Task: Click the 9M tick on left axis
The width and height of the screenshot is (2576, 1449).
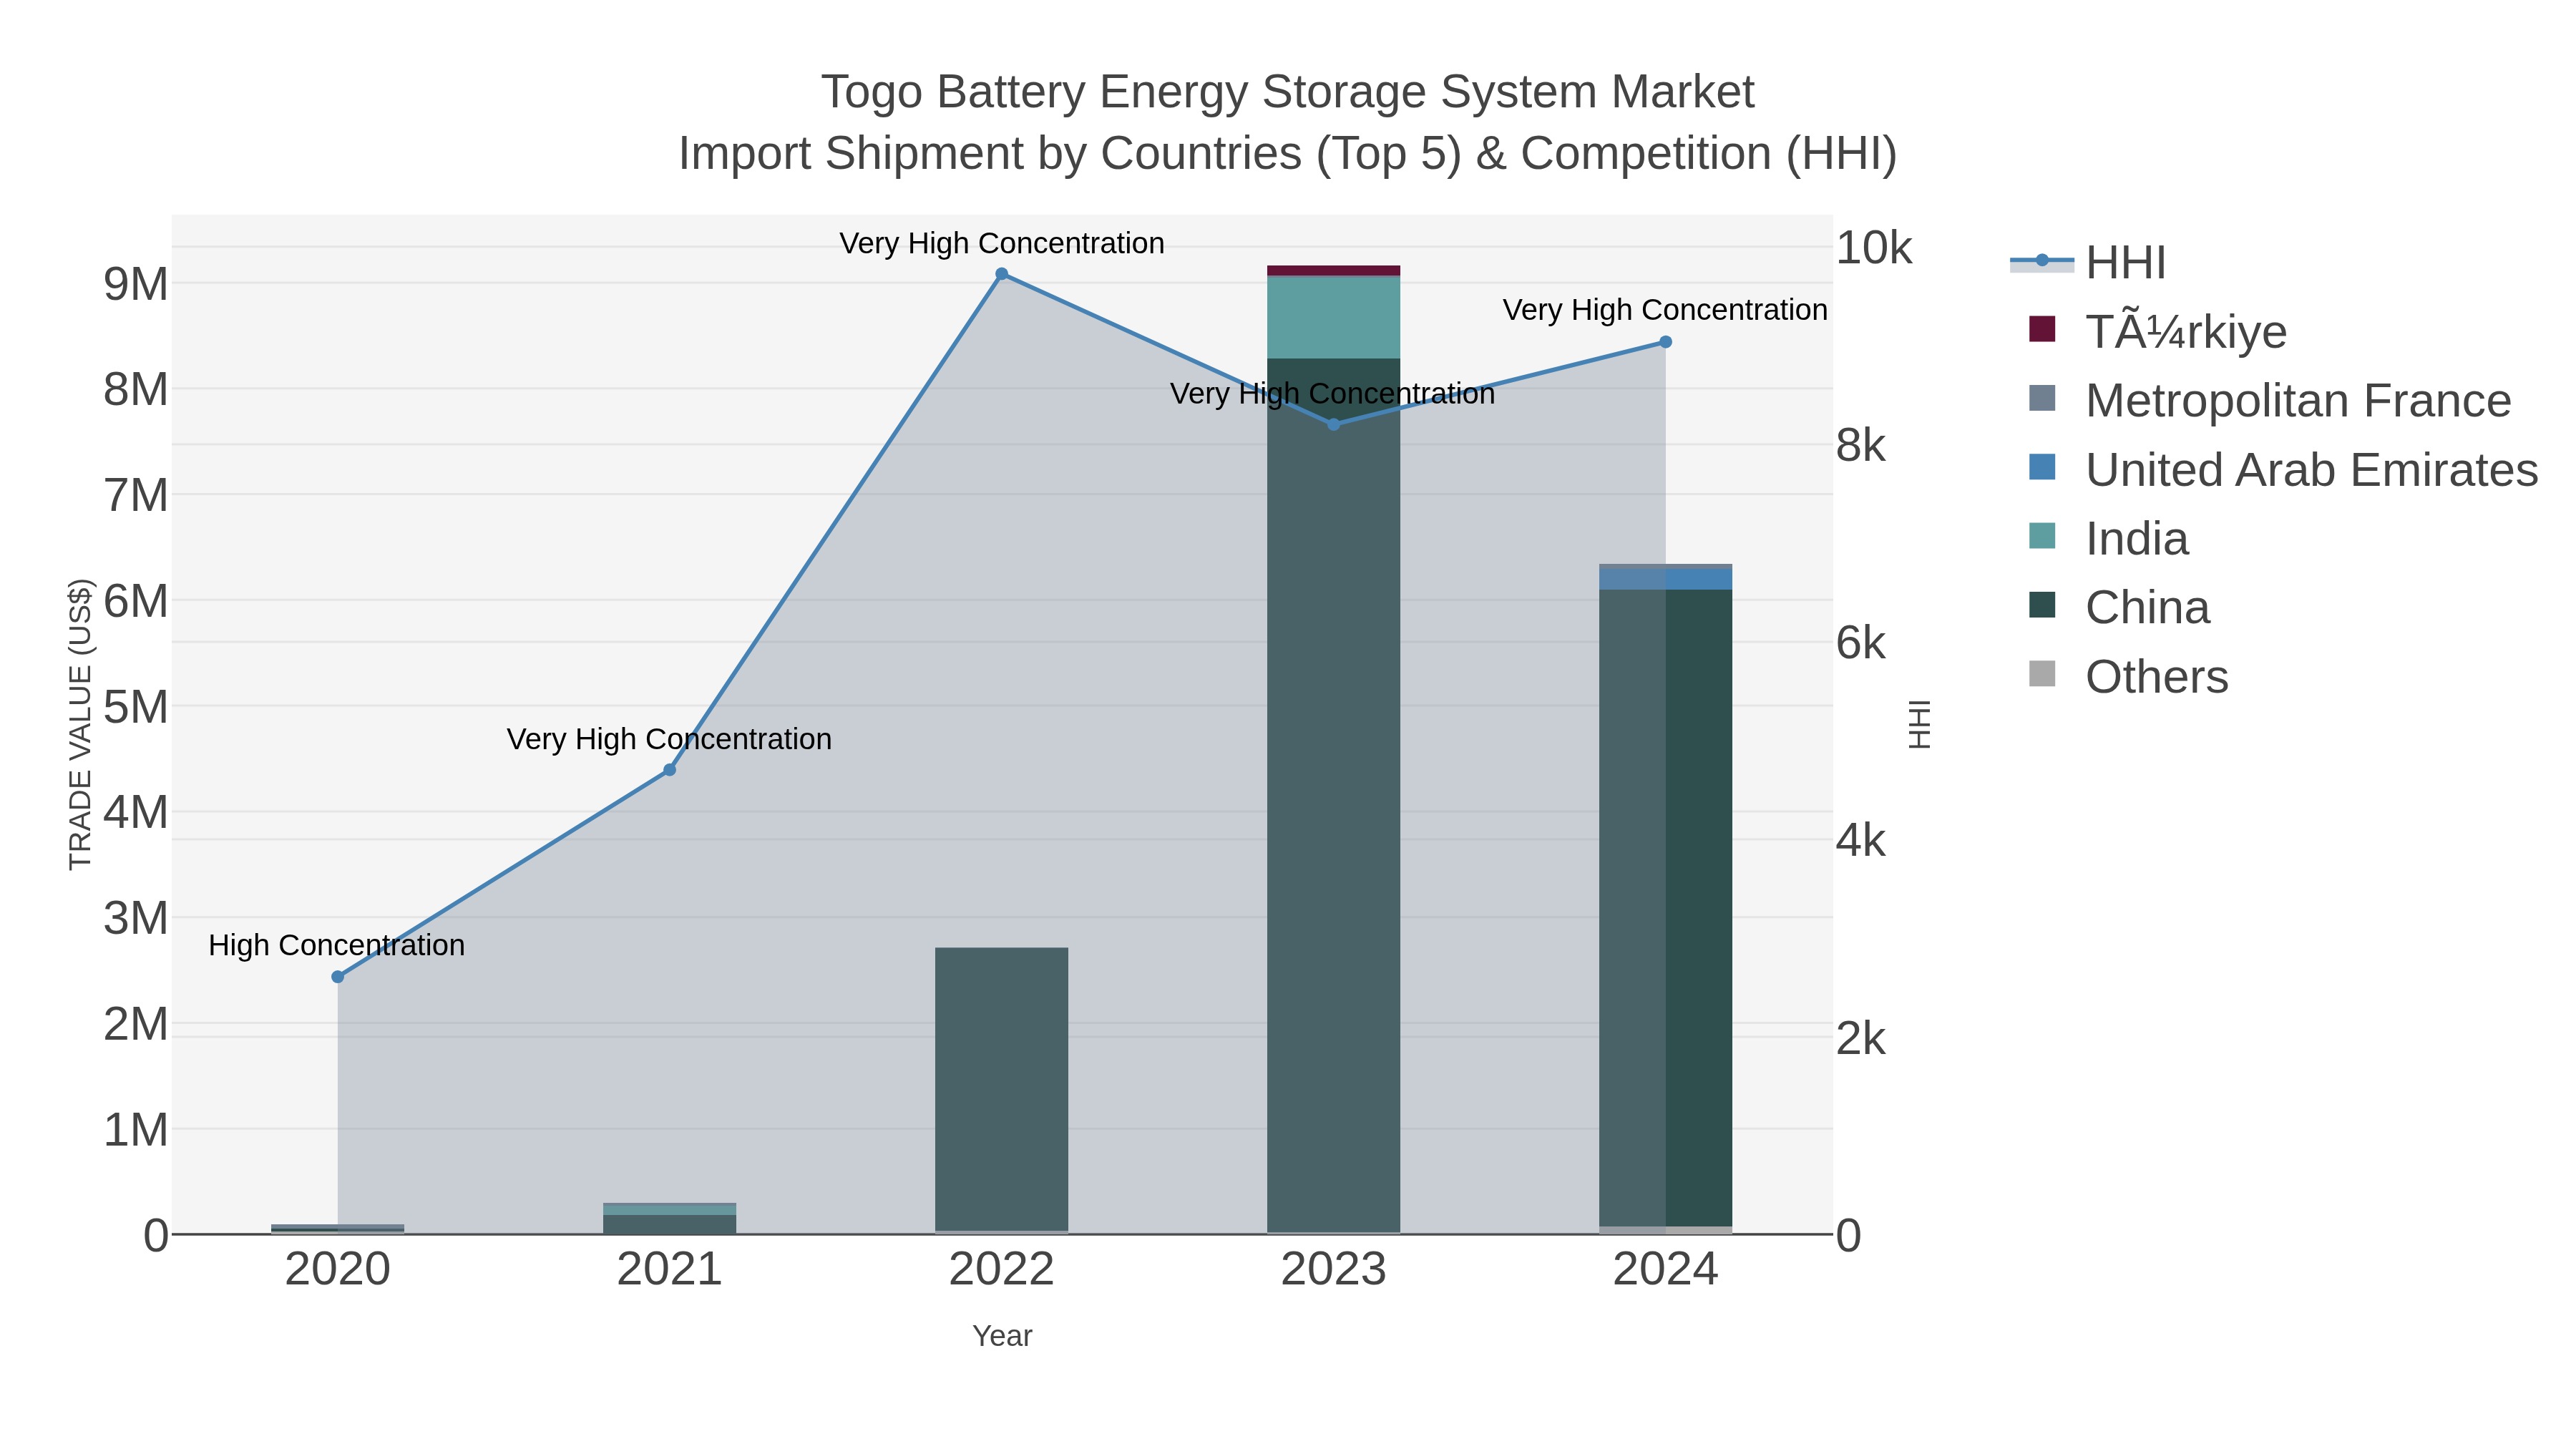Action: click(136, 284)
